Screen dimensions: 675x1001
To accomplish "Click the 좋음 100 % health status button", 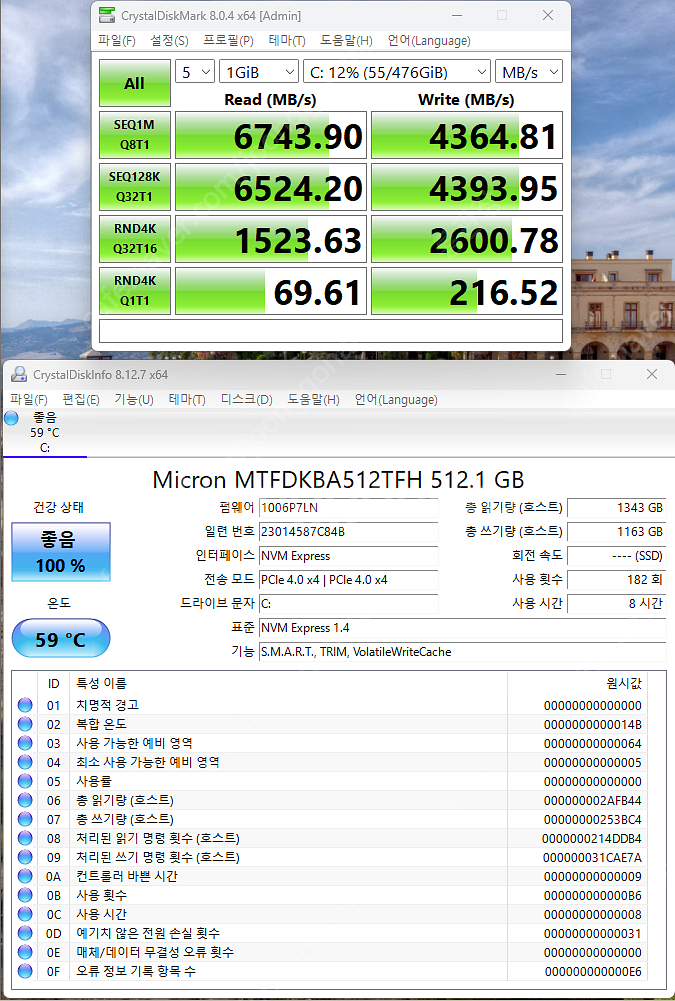I will [x=61, y=552].
